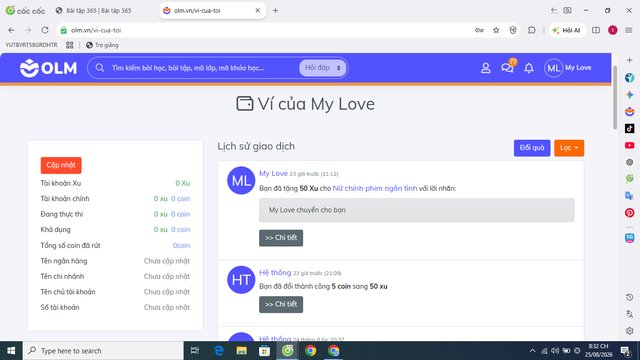Click the 'Tên ngân hàng' row label
Screen dimensions: 640x360
[x=64, y=261]
